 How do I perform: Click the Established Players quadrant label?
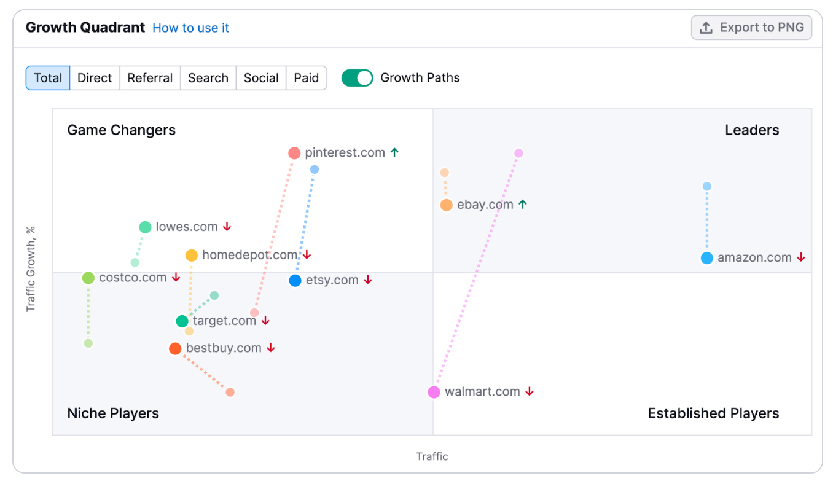[713, 414]
